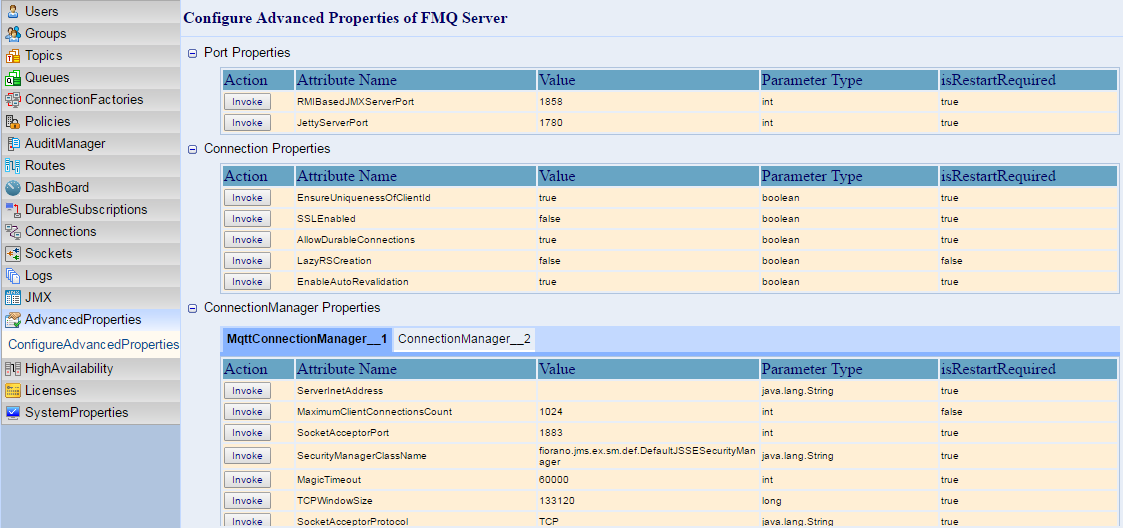Screen dimensions: 1123x528
Task: Click the ConnectionFactories icon
Action: click(13, 100)
